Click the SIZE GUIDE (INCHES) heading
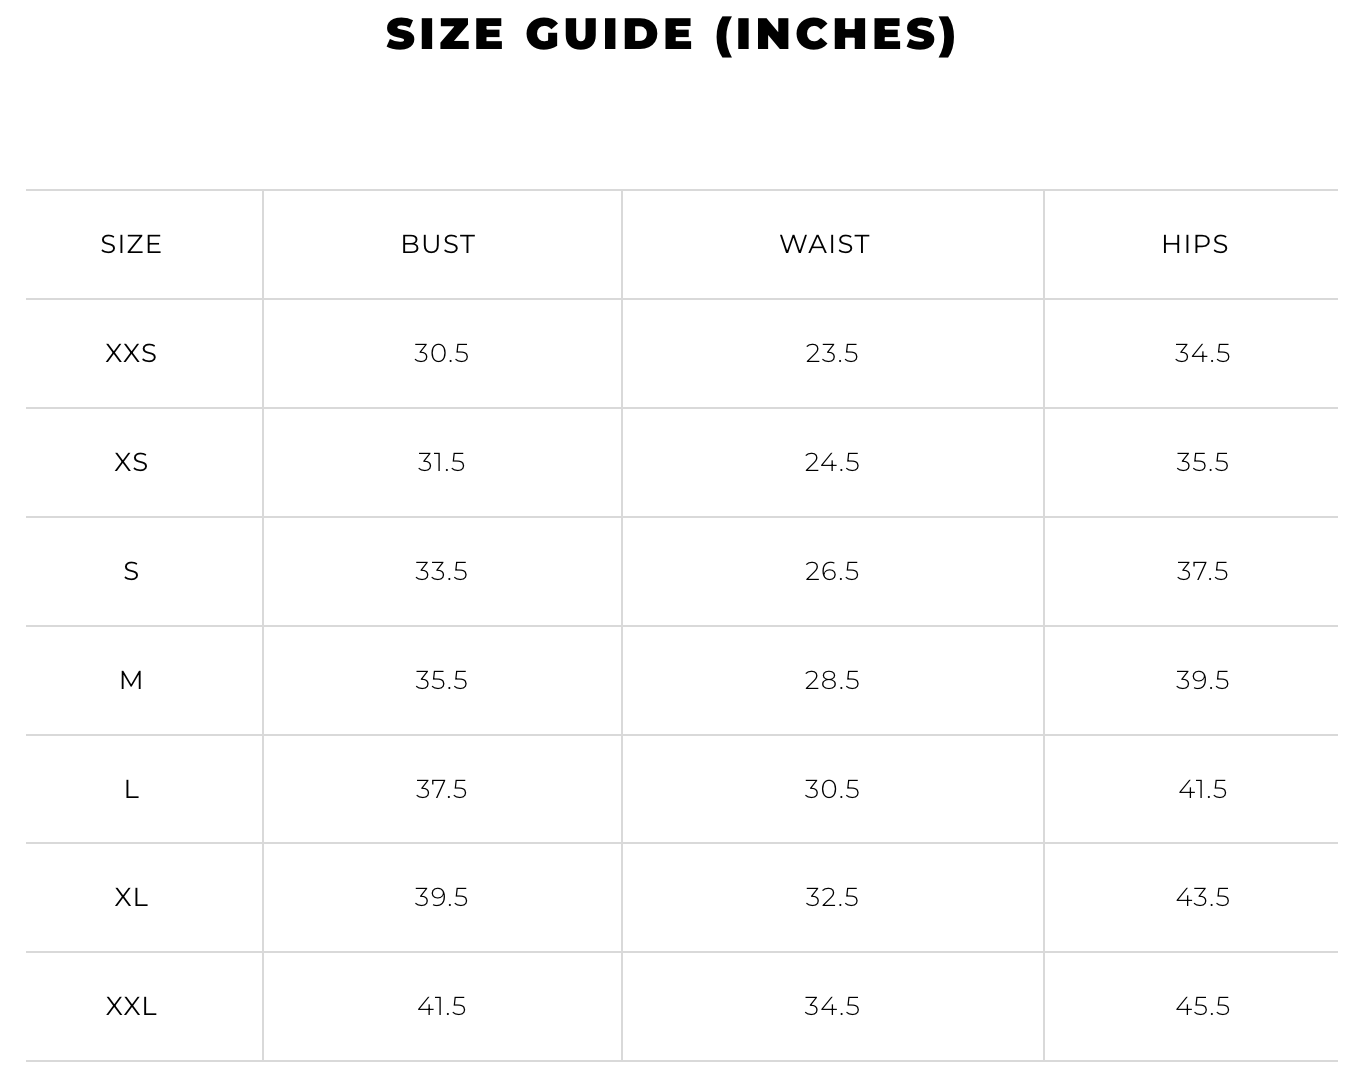 pyautogui.click(x=671, y=34)
